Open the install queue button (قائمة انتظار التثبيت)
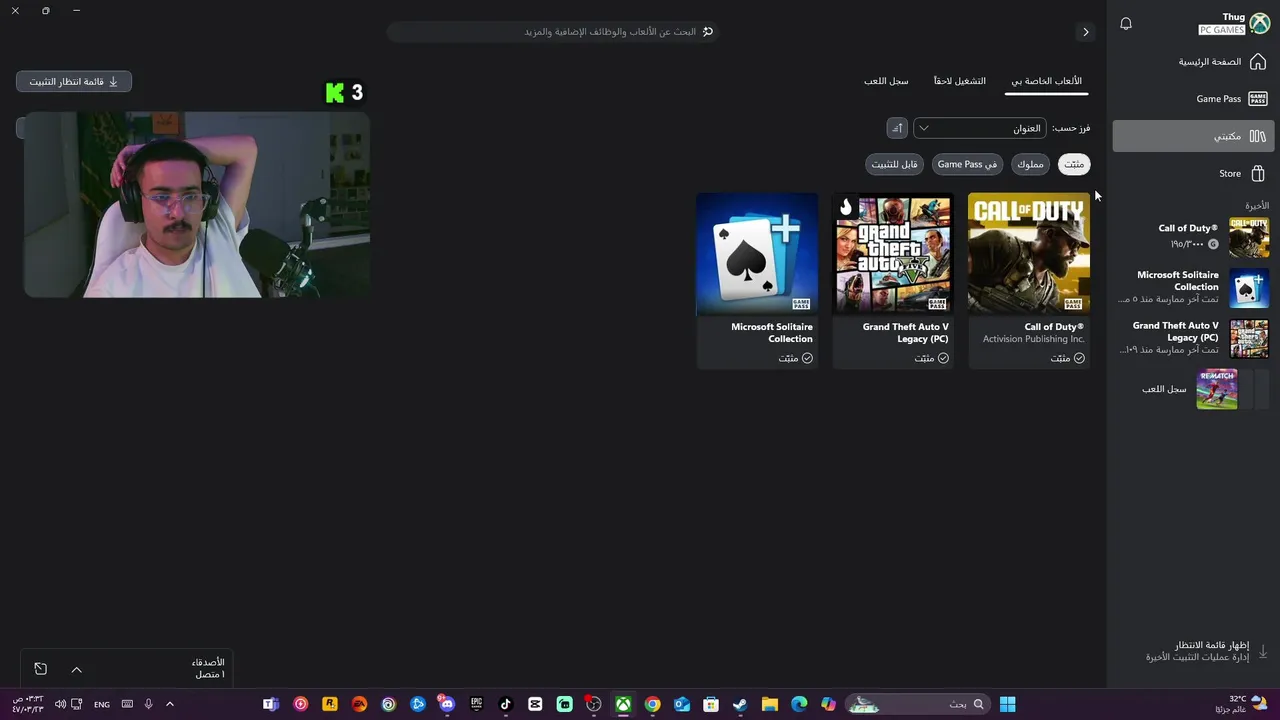The height and width of the screenshot is (720, 1280). pos(74,82)
